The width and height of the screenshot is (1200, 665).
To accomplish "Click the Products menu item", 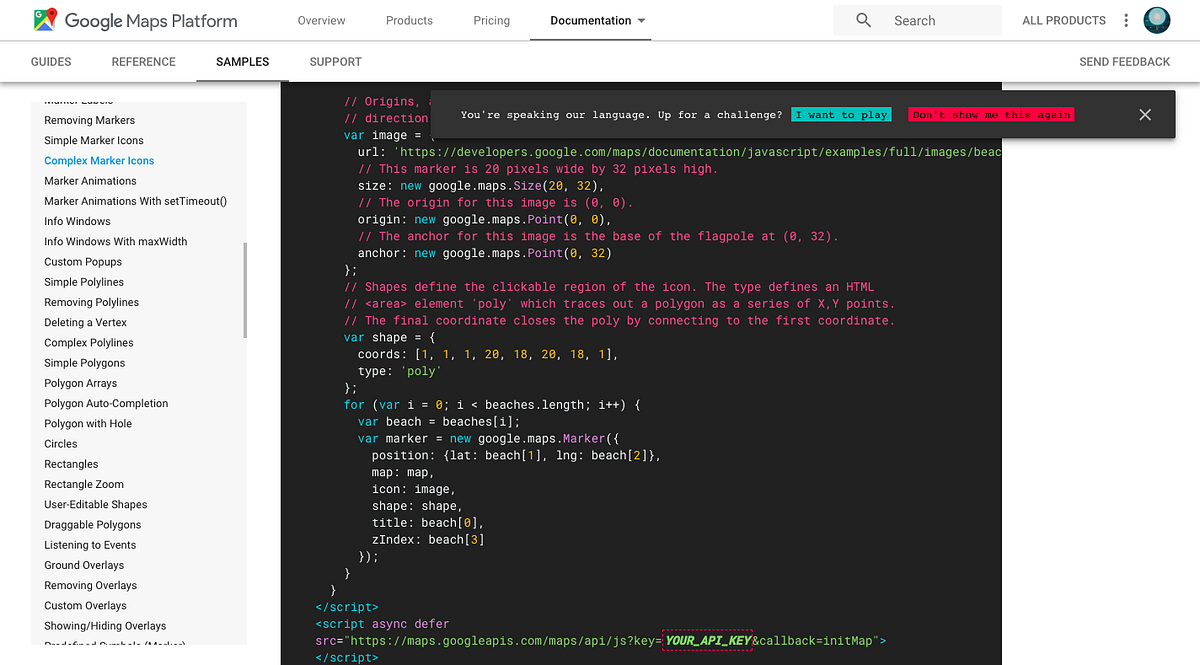I will (x=409, y=19).
